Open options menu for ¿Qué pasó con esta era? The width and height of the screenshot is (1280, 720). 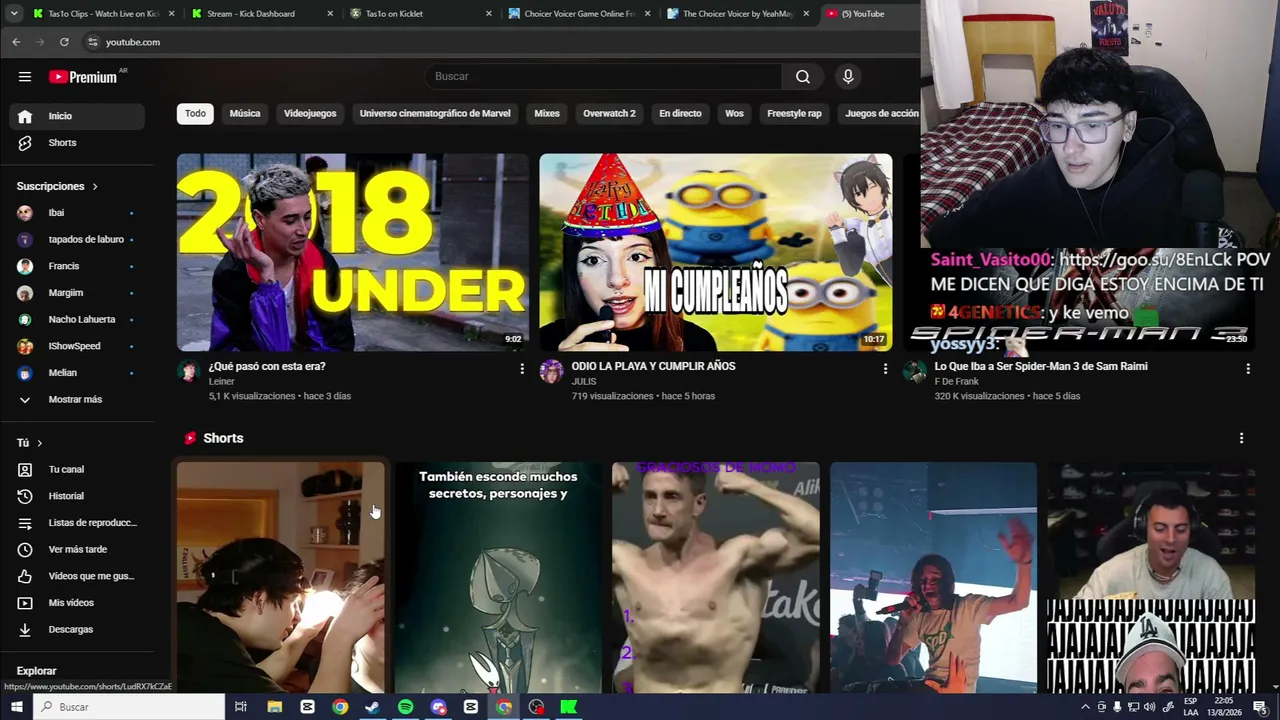pyautogui.click(x=521, y=369)
